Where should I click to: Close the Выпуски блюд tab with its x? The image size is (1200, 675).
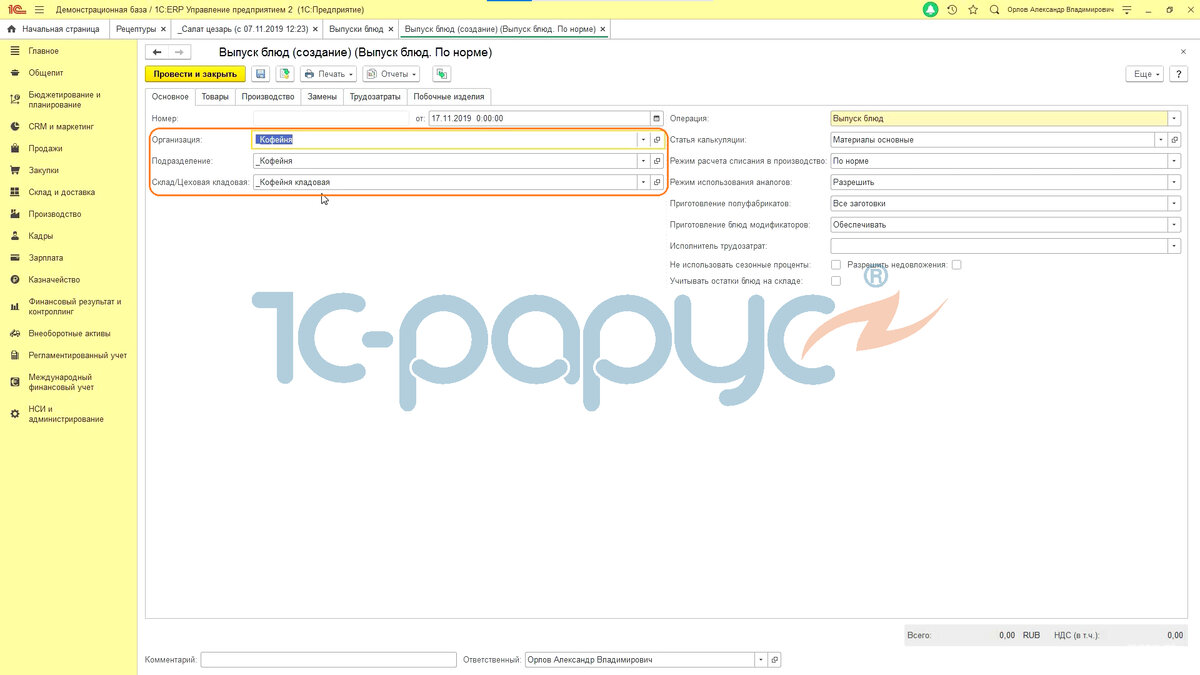click(x=392, y=29)
